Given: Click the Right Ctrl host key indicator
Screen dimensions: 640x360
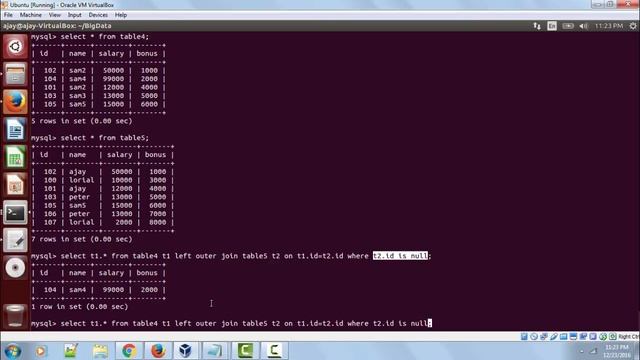Looking at the screenshot, I should (x=629, y=336).
